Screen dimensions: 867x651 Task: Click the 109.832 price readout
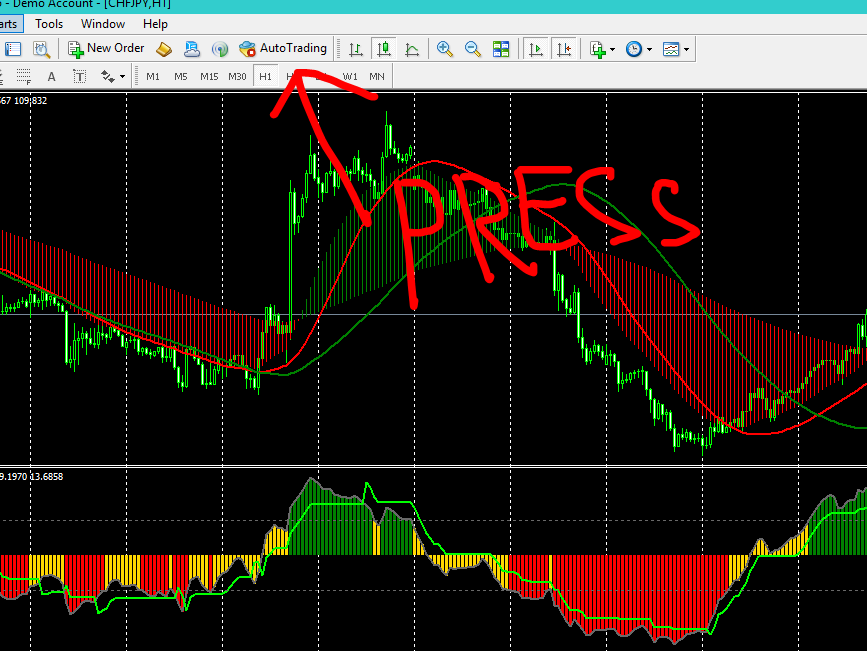coord(30,101)
